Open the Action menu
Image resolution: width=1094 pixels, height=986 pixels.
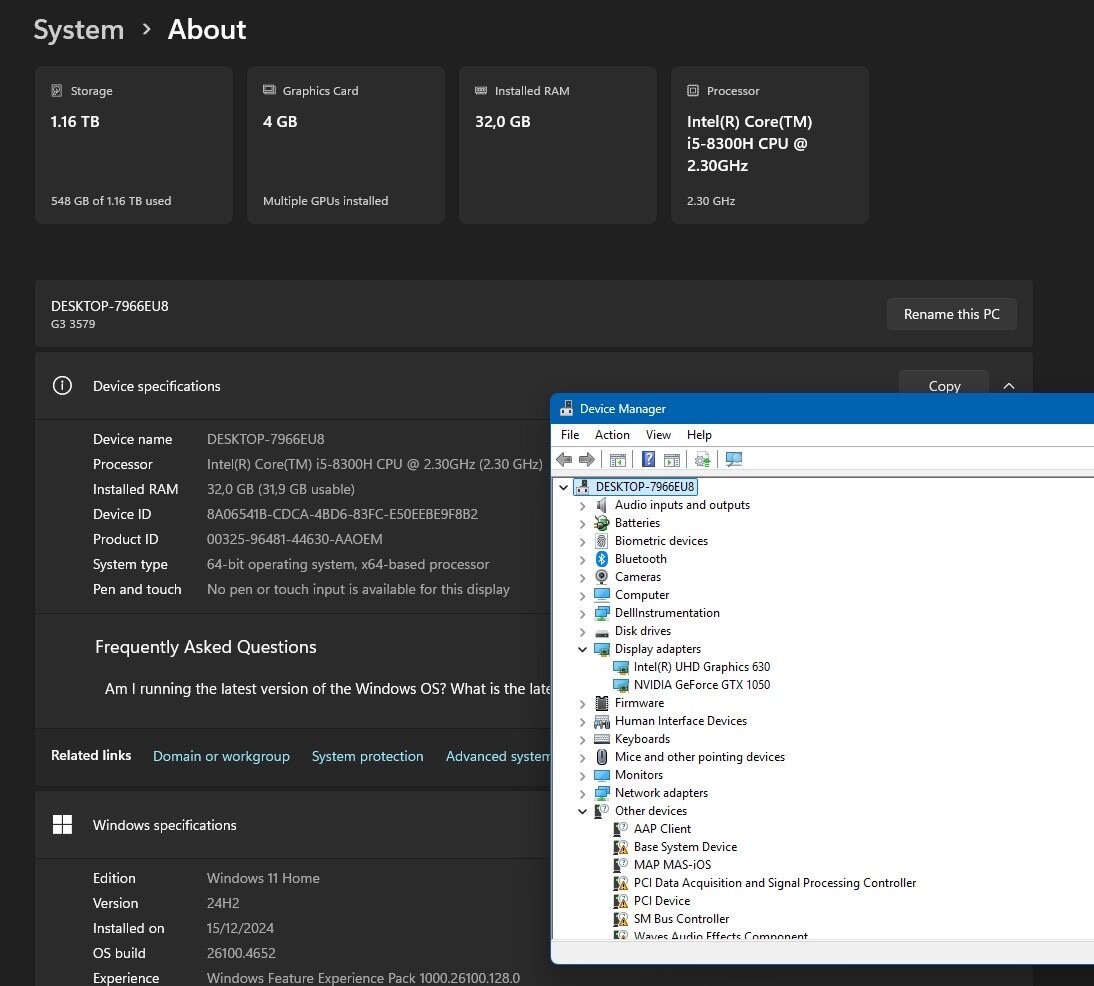point(612,435)
